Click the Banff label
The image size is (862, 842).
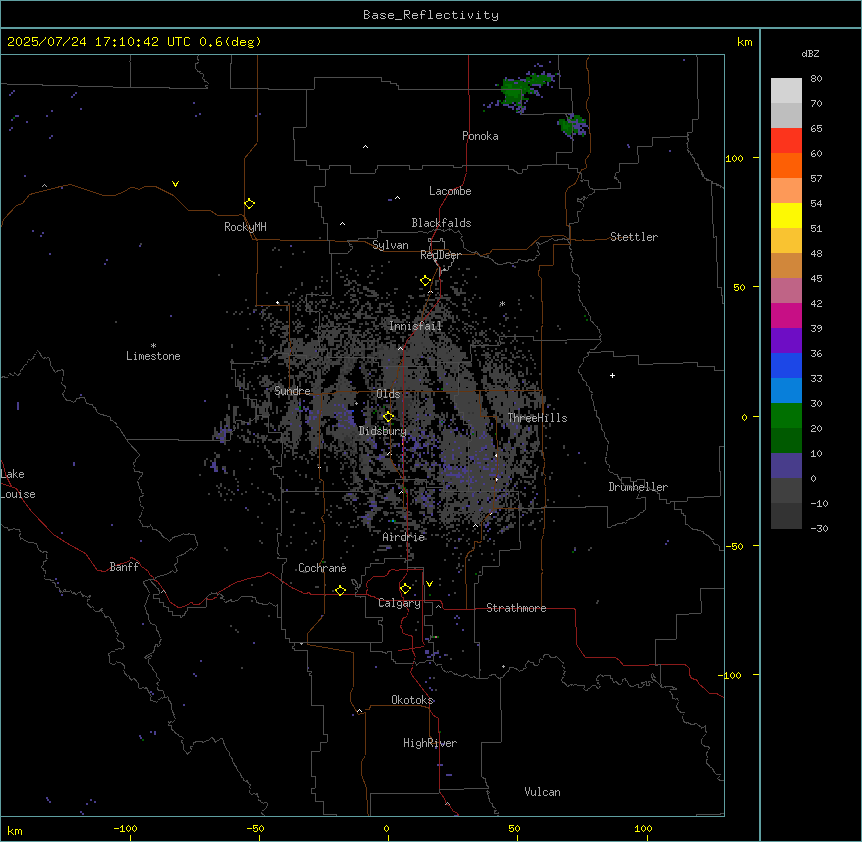pos(124,567)
